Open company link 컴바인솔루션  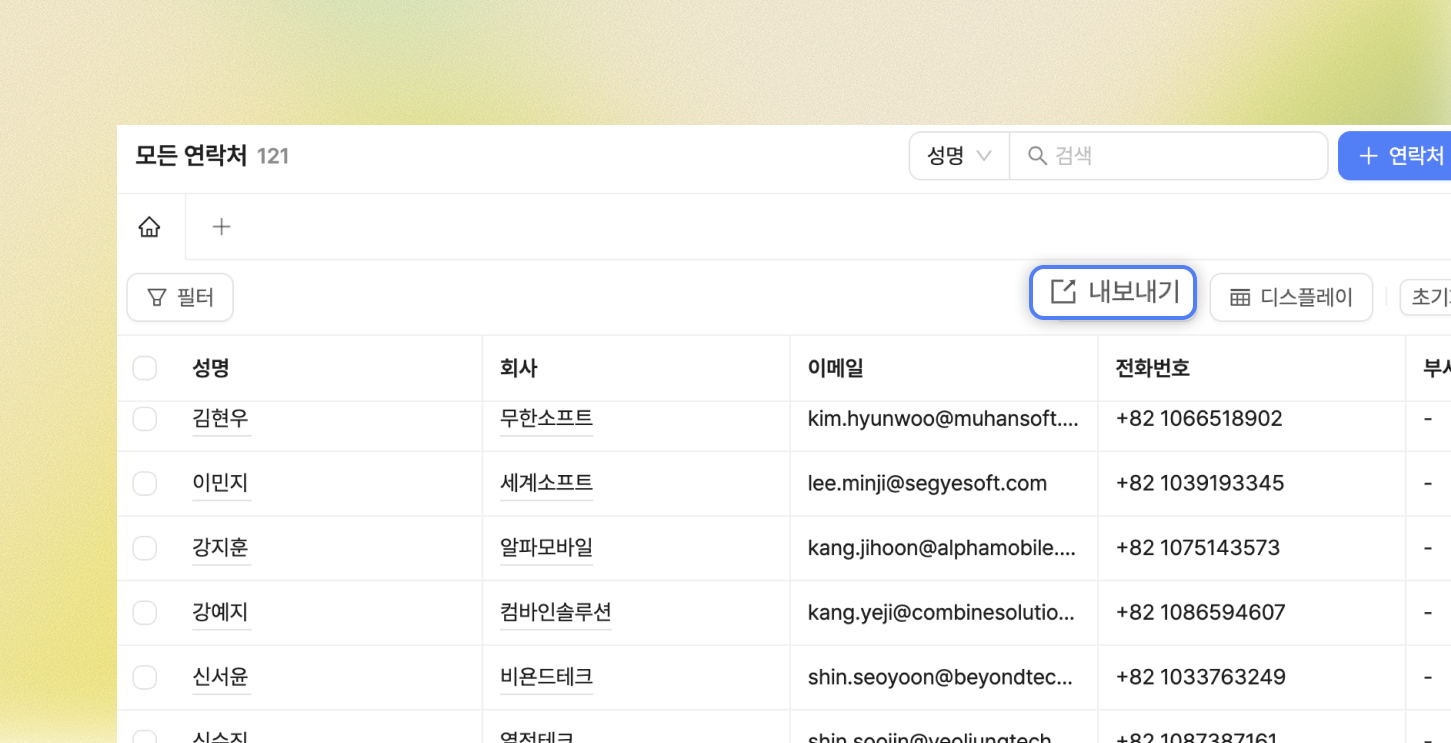coord(555,612)
